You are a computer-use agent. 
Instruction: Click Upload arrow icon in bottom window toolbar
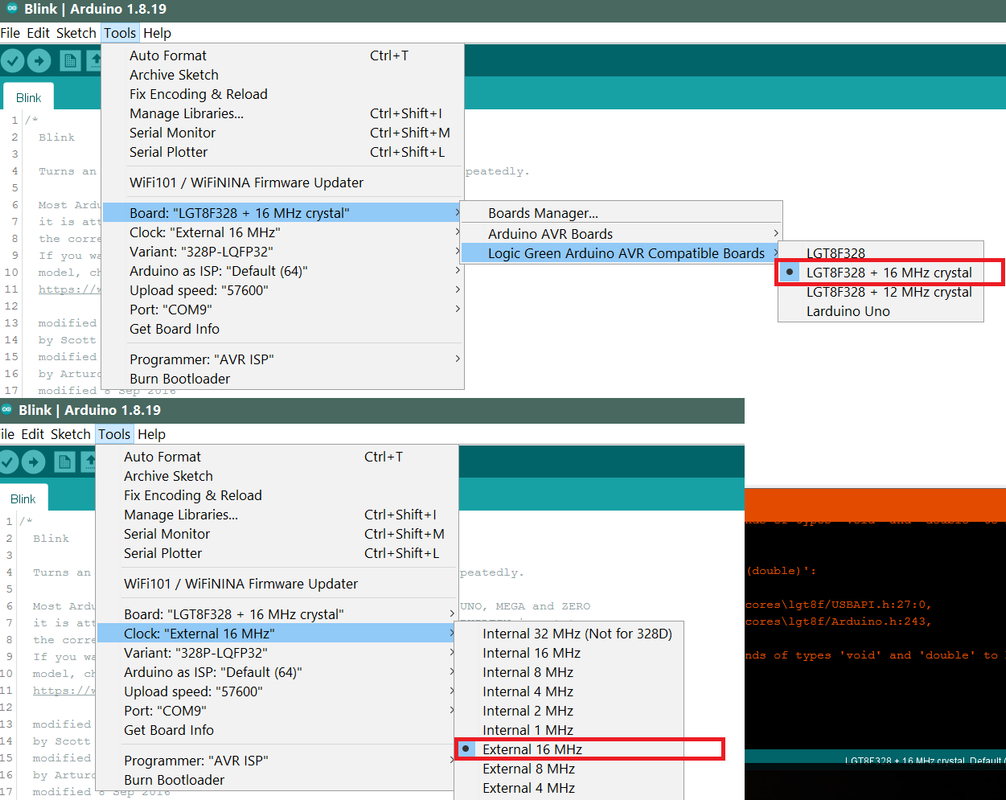[33, 462]
